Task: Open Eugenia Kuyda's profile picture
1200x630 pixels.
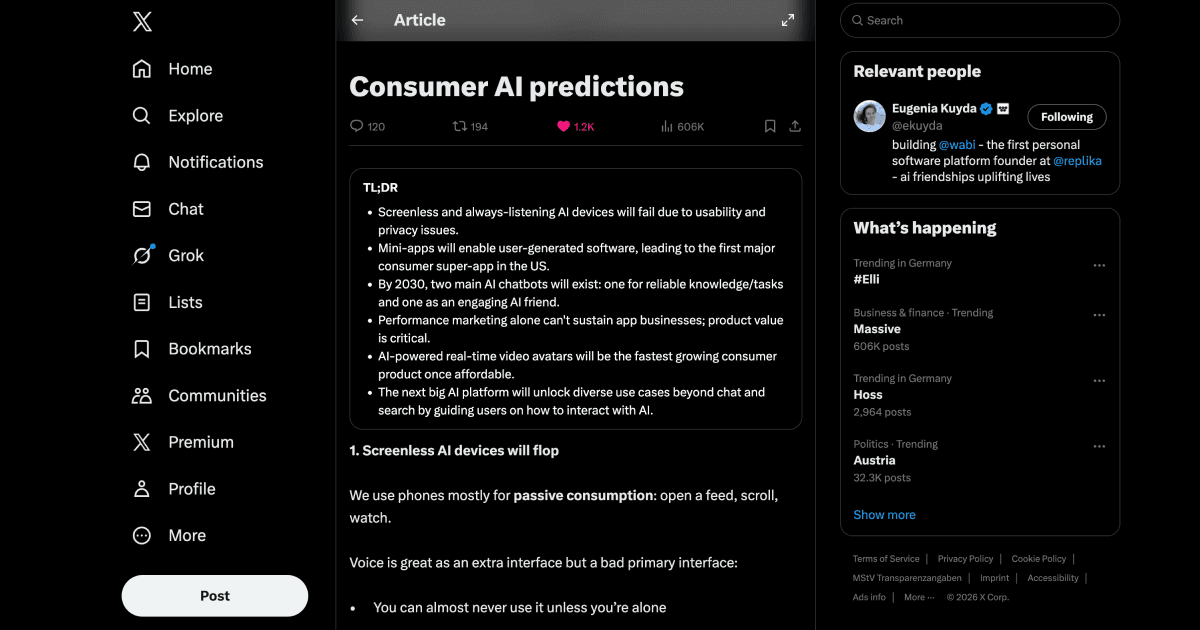Action: point(869,116)
